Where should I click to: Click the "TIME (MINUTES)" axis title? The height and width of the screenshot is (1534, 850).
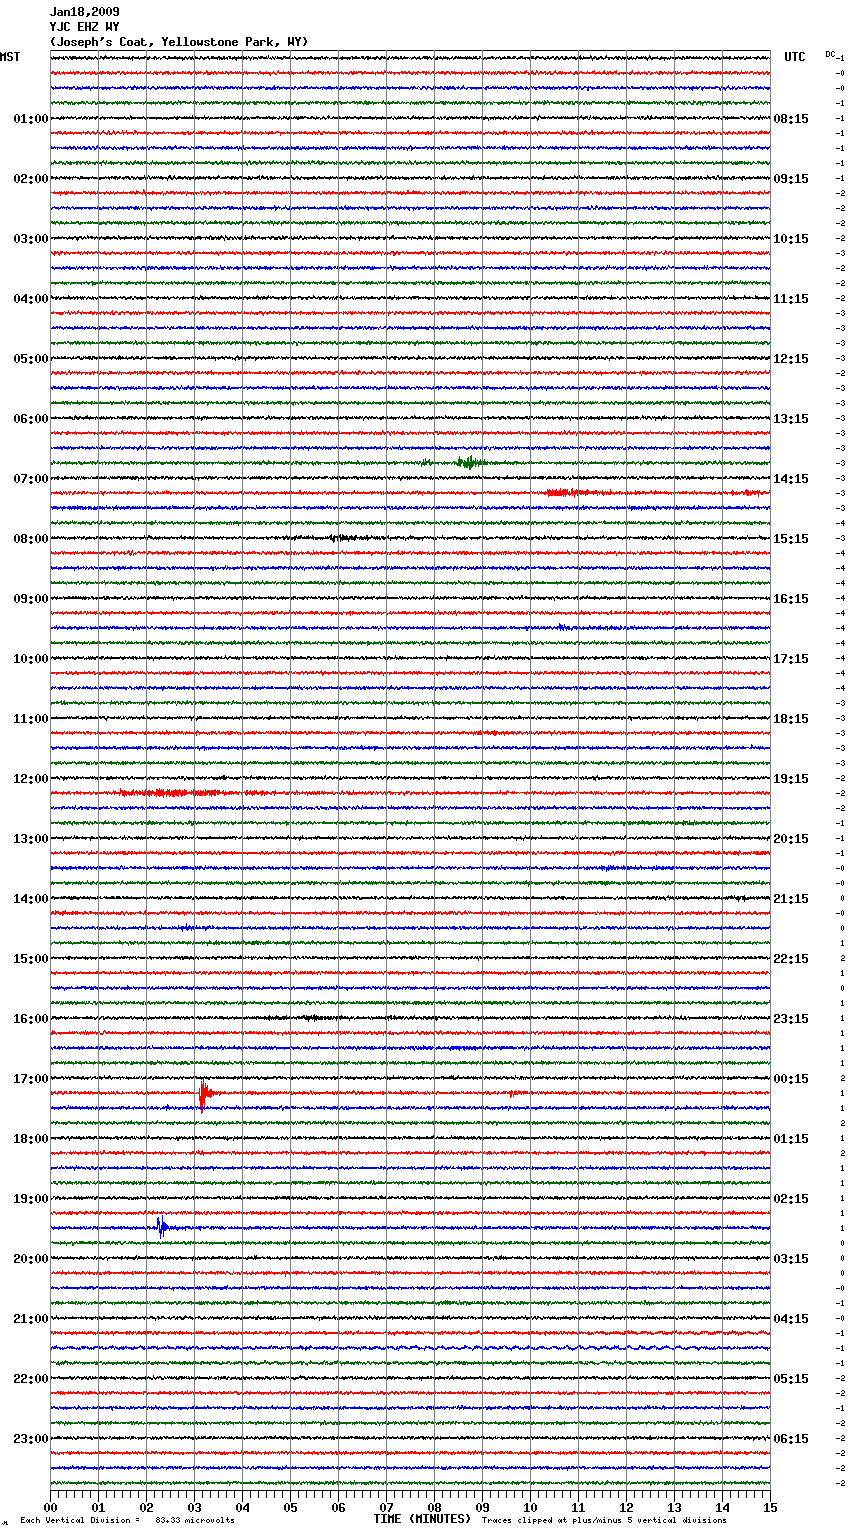[x=422, y=1519]
